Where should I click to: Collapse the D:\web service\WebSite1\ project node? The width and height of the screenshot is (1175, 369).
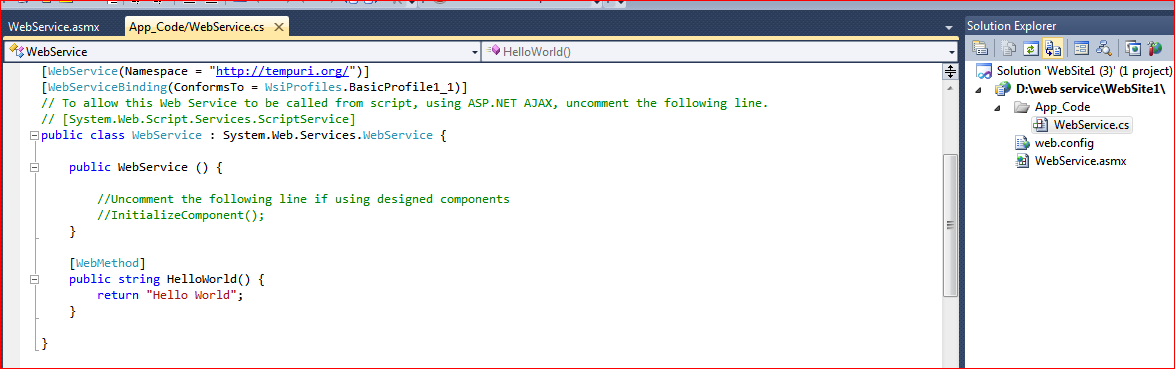tap(980, 89)
